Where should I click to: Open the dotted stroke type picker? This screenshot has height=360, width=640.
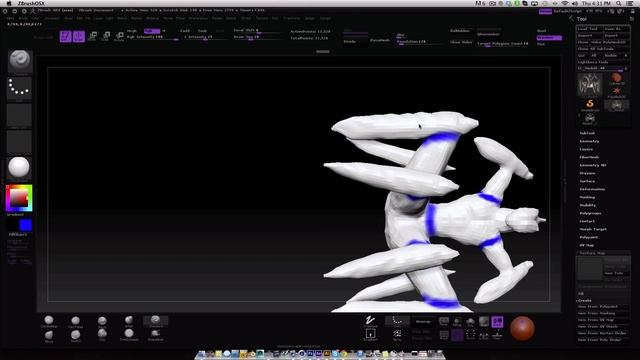[x=19, y=88]
